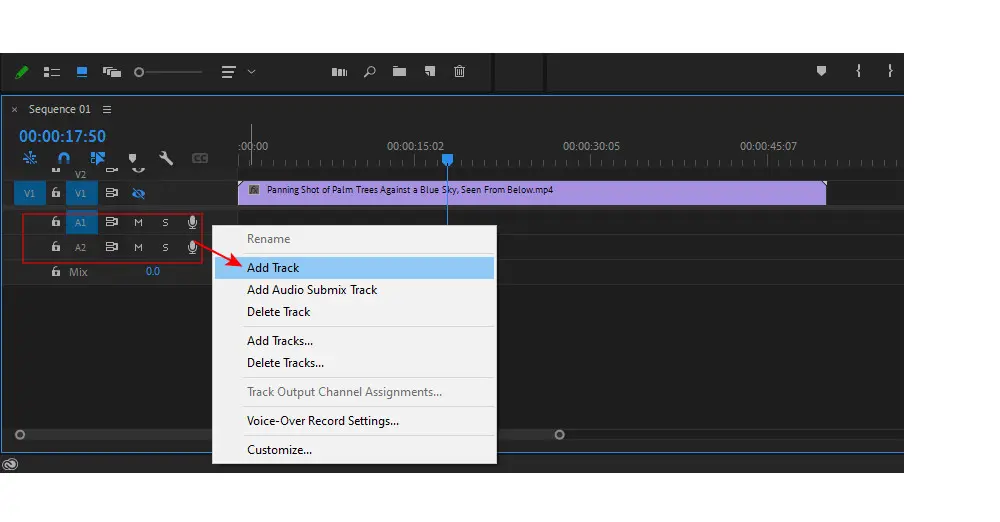Click the New Item icon
Viewport: 1000px width, 522px height.
(x=429, y=72)
